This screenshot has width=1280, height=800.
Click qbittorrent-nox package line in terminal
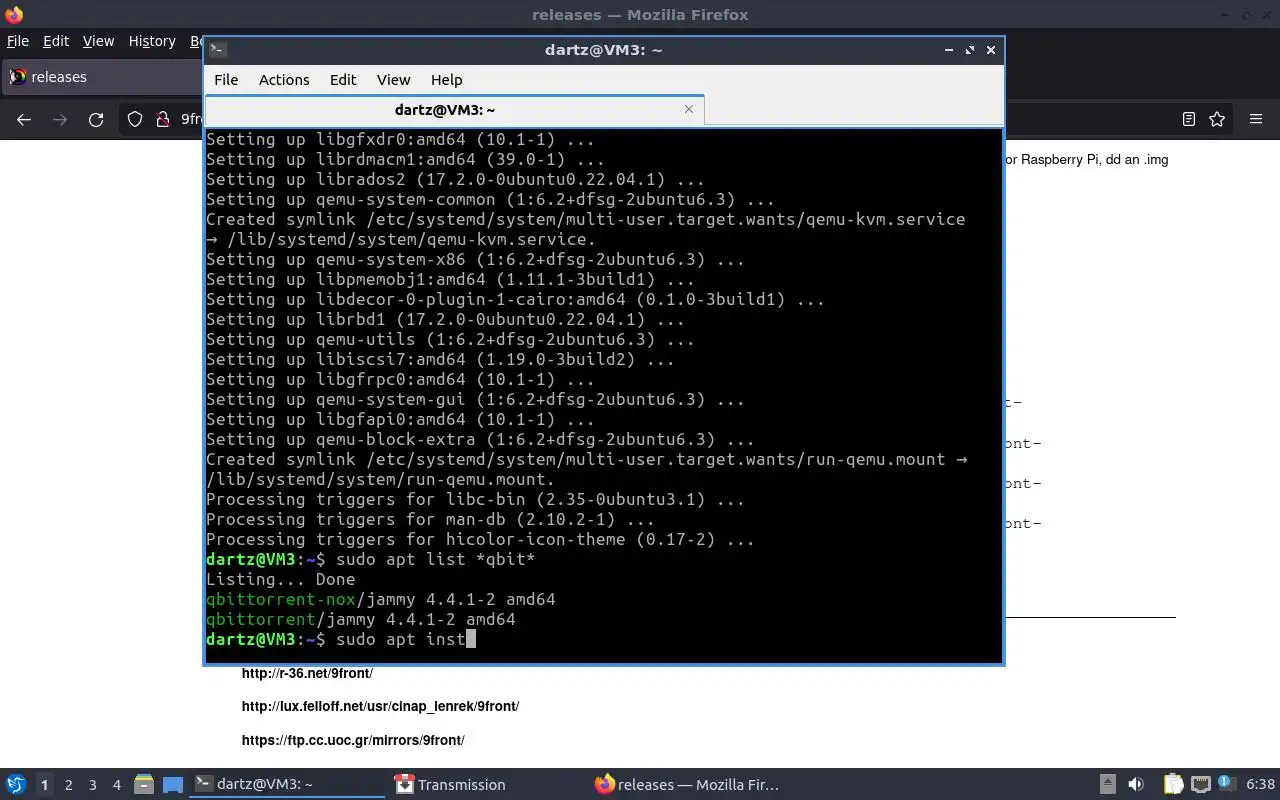(x=380, y=599)
